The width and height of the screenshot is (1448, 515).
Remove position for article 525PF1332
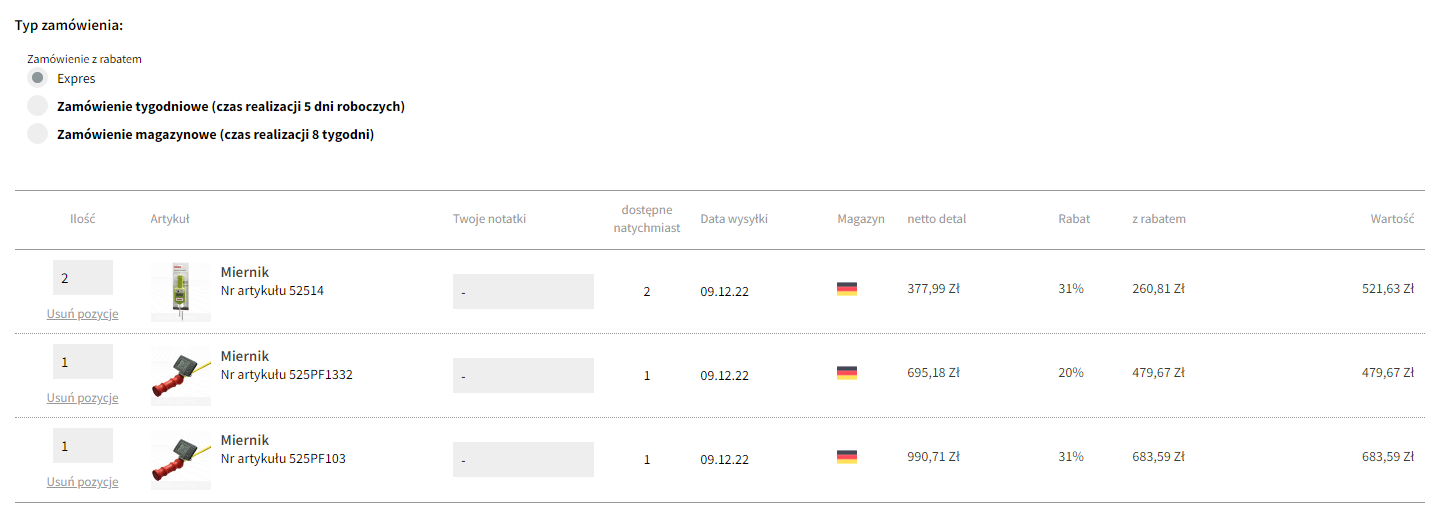click(x=83, y=398)
